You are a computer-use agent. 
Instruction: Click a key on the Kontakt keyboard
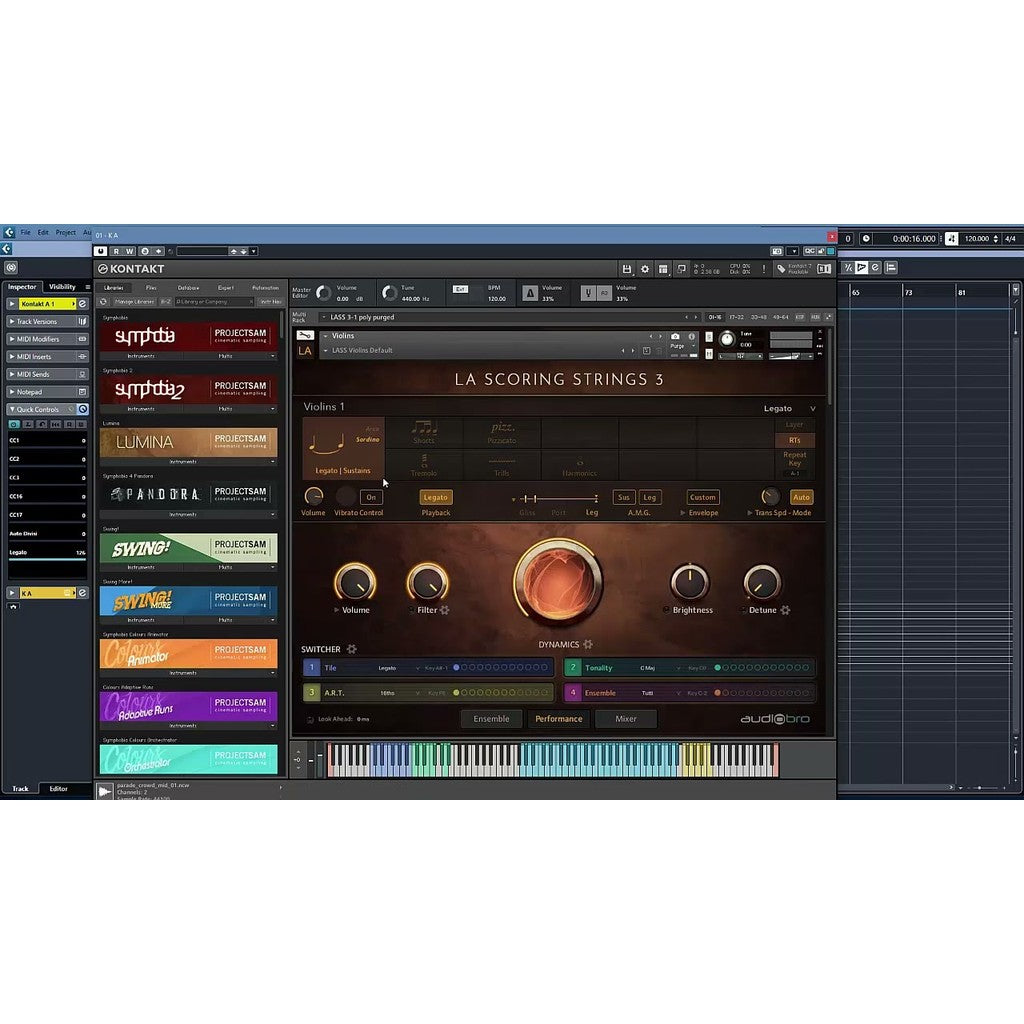click(552, 760)
